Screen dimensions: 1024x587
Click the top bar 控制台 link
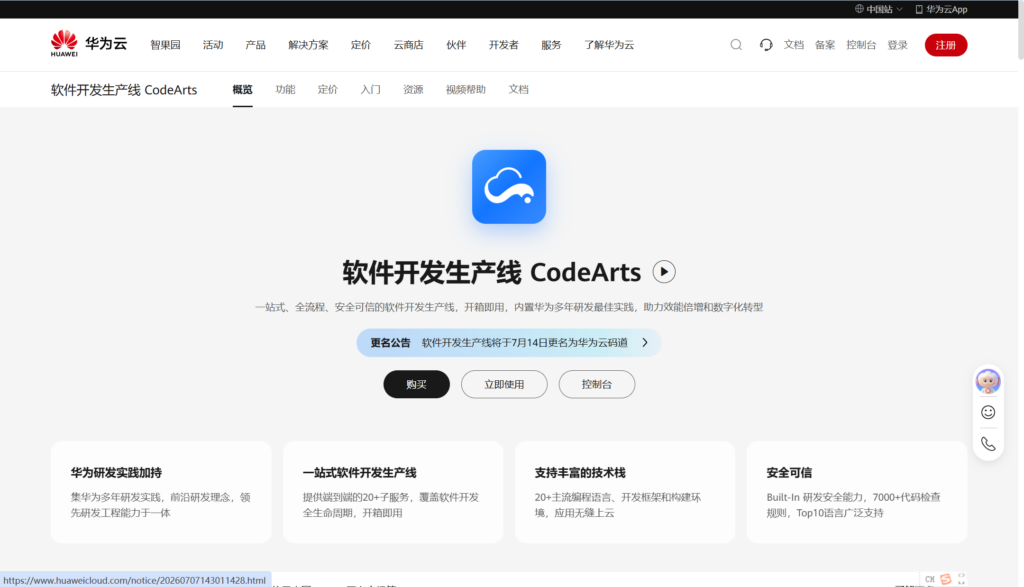(x=861, y=44)
